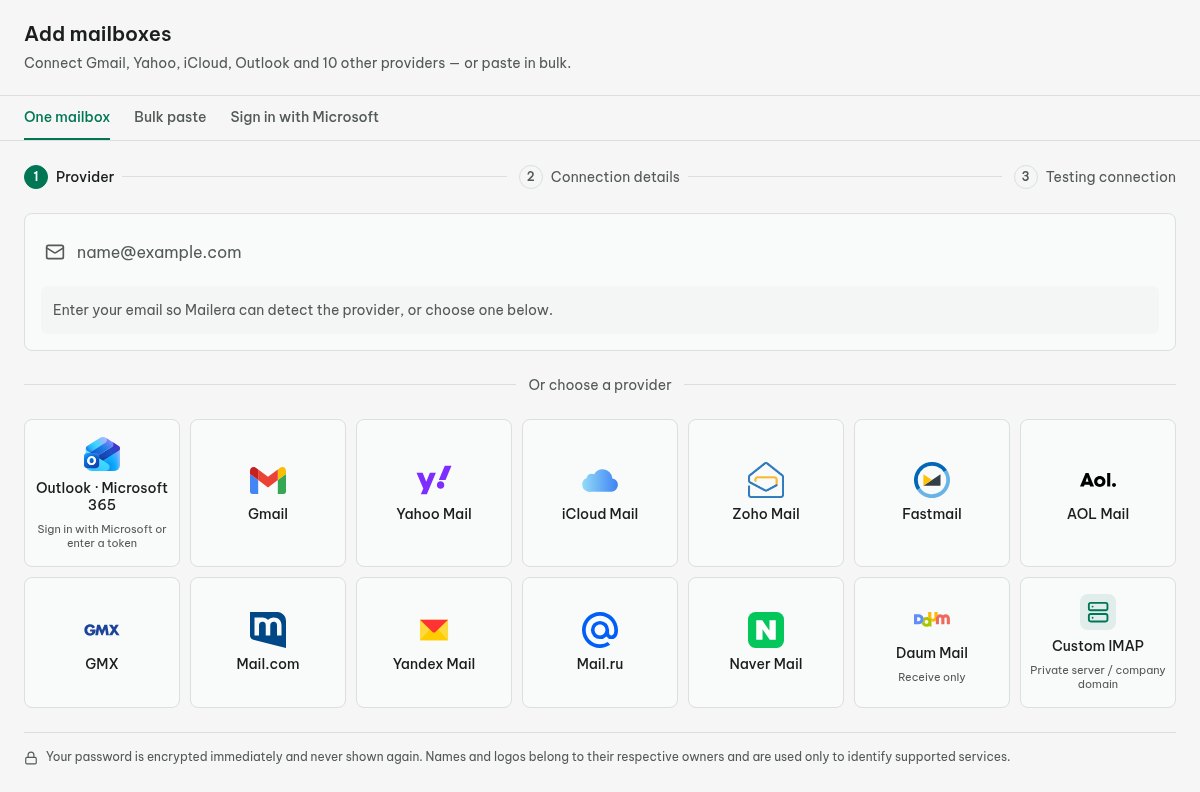
Task: Select step 3 Testing connection
Action: 1094,177
